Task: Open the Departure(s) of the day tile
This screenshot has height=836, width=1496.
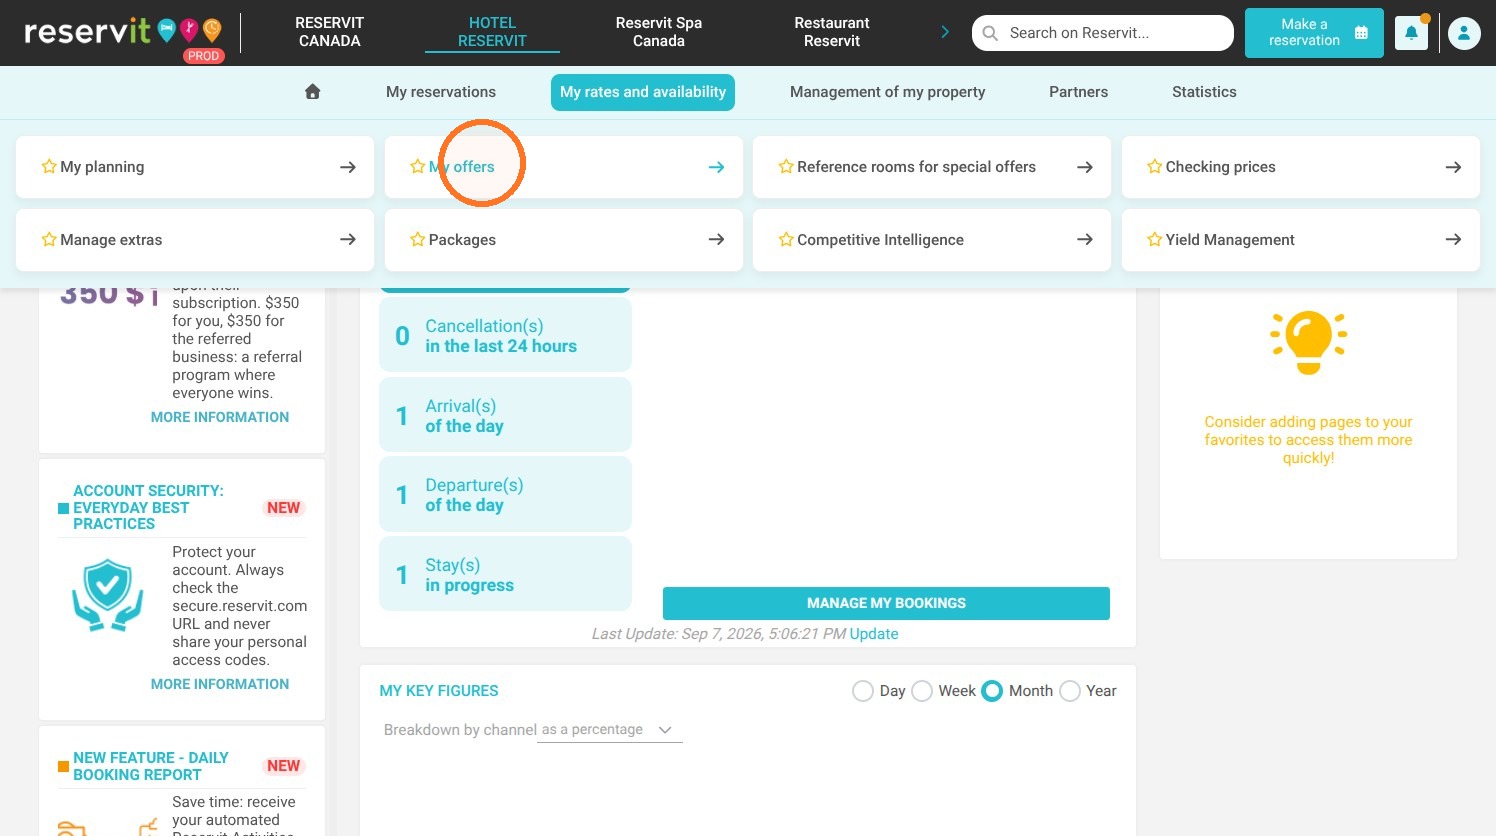Action: coord(505,494)
